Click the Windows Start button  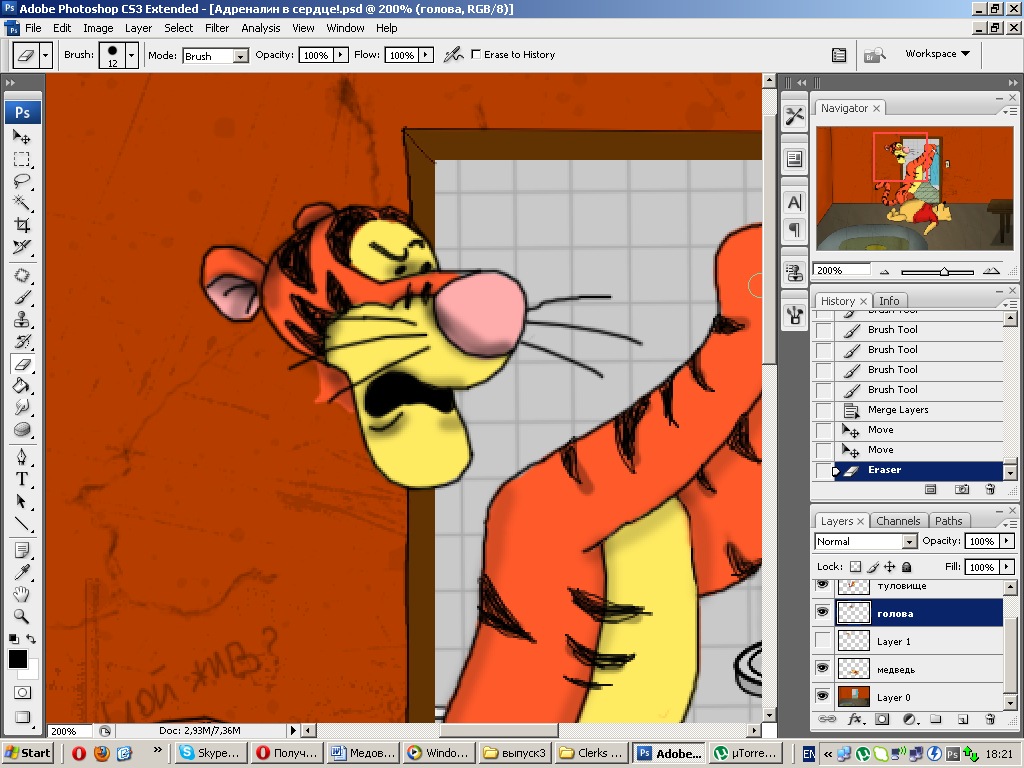pos(28,753)
